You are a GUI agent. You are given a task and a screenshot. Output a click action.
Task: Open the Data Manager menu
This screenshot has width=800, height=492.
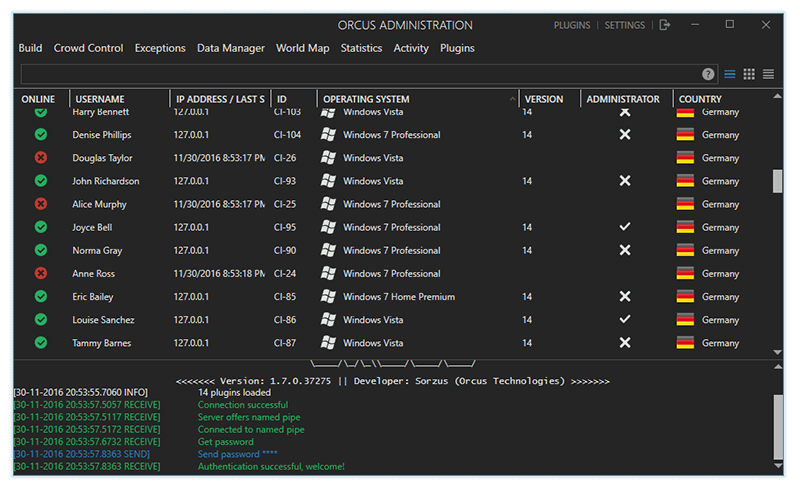231,48
